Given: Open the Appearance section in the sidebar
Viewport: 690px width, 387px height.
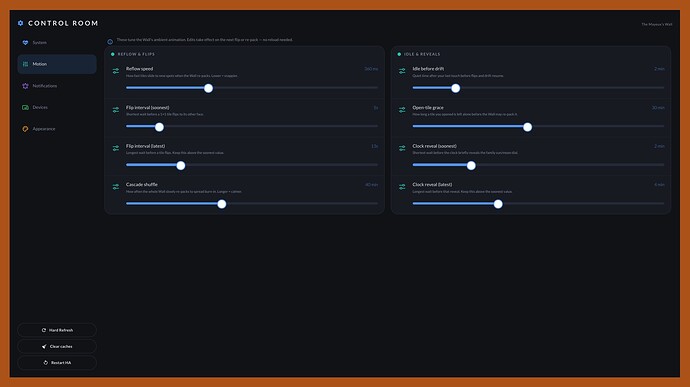Looking at the screenshot, I should 57,129.
